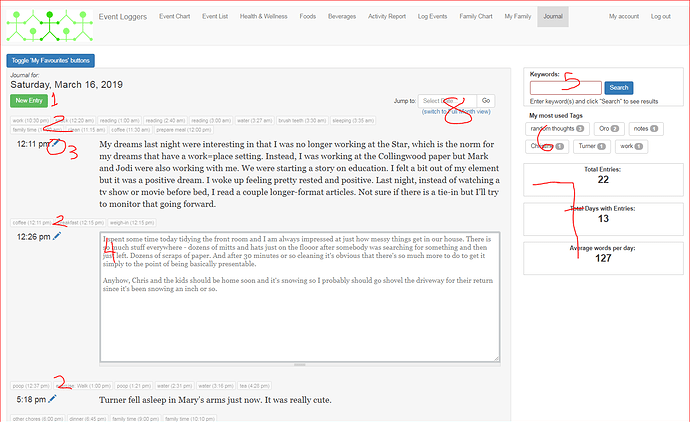
Task: Click the 'tea (4:26 pm)' event tag
Action: click(254, 386)
